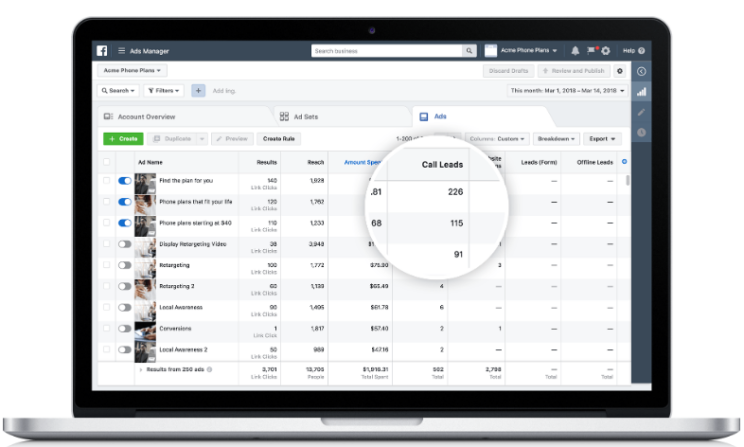Disable the 'Find the plan for you' ad toggle
The image size is (744, 447).
click(125, 181)
